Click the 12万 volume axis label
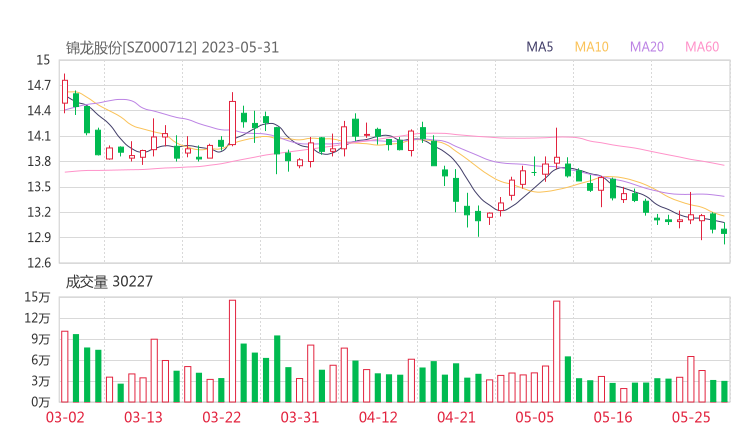Screen dimensions: 740x440 tap(37, 318)
